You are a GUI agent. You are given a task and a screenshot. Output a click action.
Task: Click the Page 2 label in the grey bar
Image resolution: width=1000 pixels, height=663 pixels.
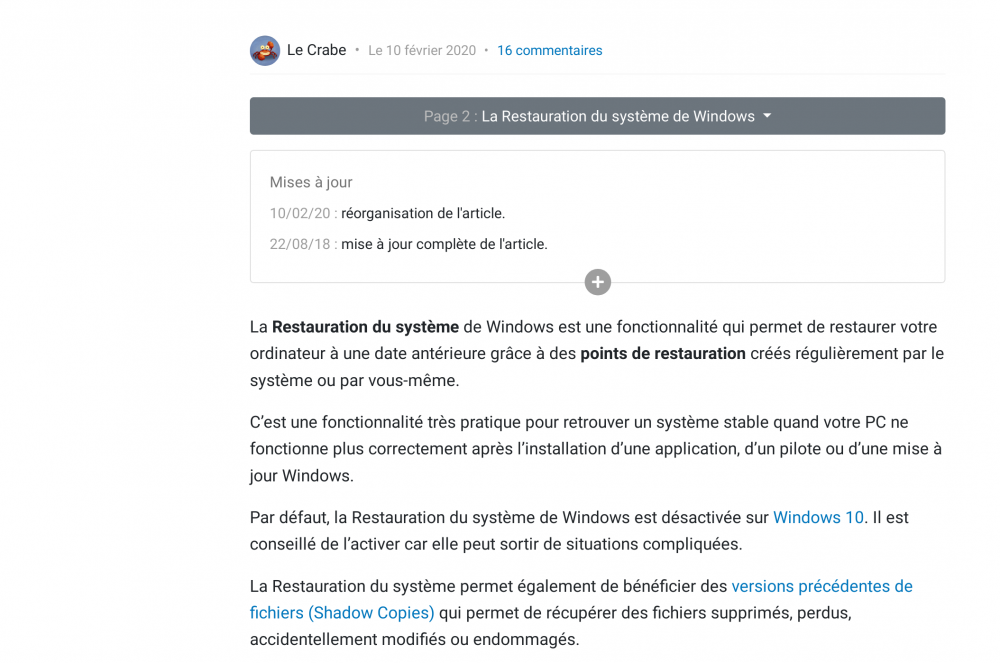(x=449, y=116)
